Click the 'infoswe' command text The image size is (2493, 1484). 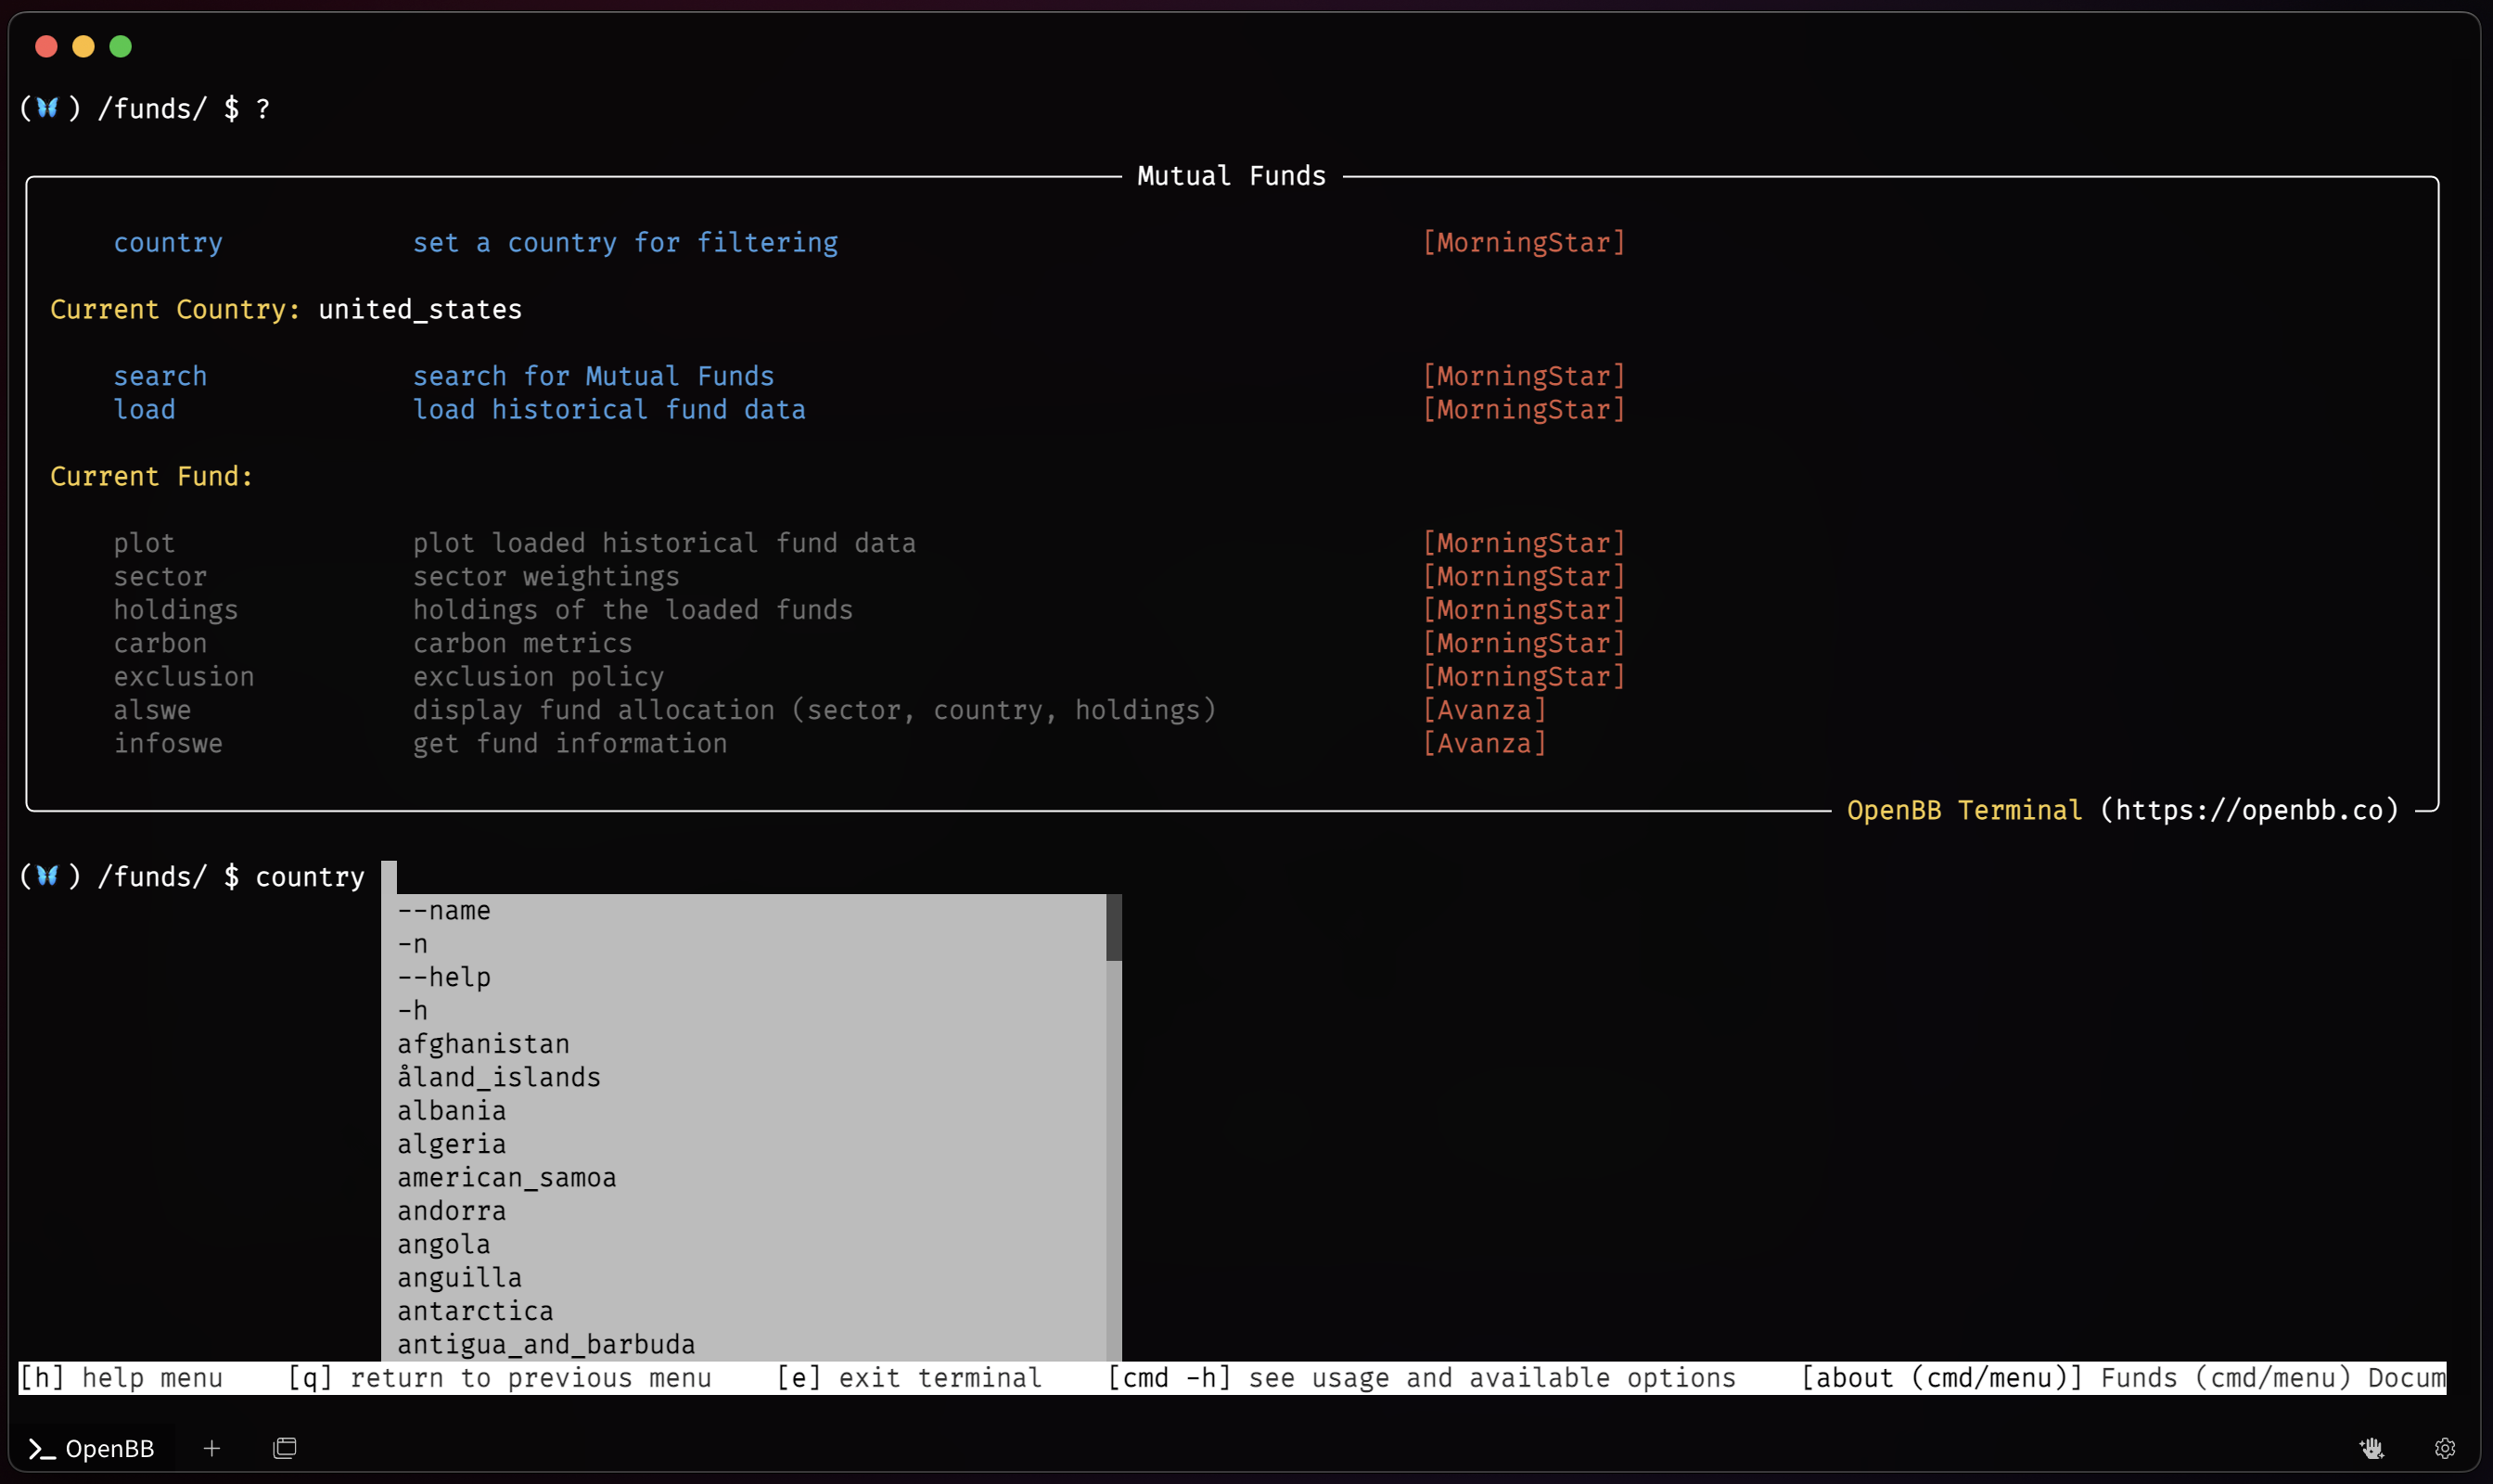coord(168,743)
